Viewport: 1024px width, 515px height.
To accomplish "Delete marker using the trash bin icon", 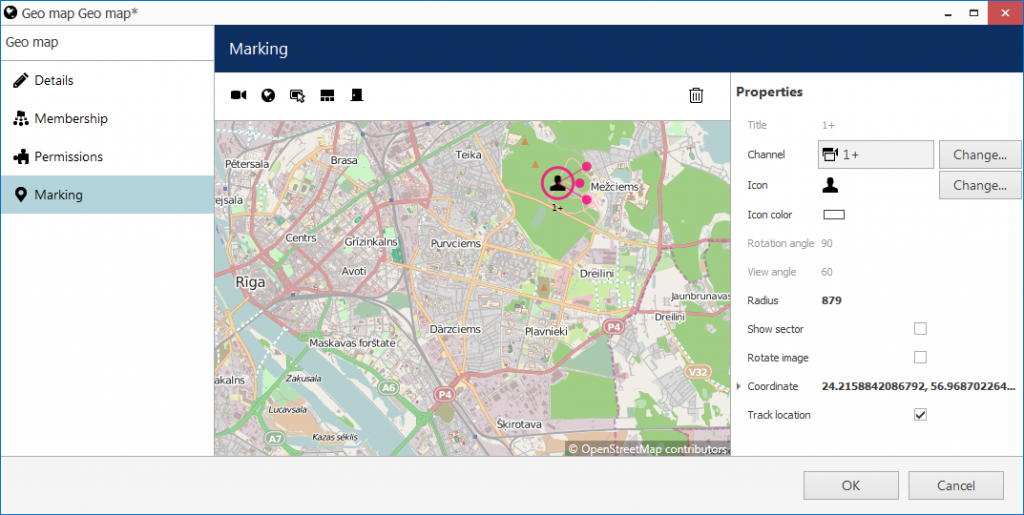I will pyautogui.click(x=696, y=95).
